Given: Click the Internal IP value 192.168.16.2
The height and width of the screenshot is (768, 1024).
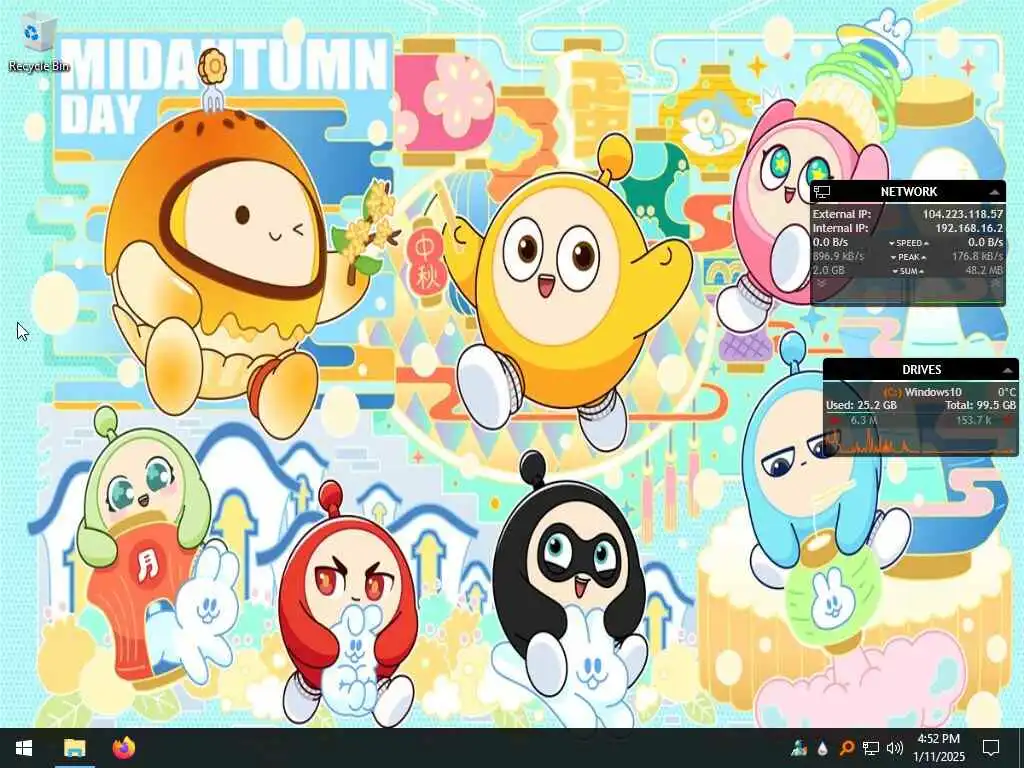Looking at the screenshot, I should point(969,228).
